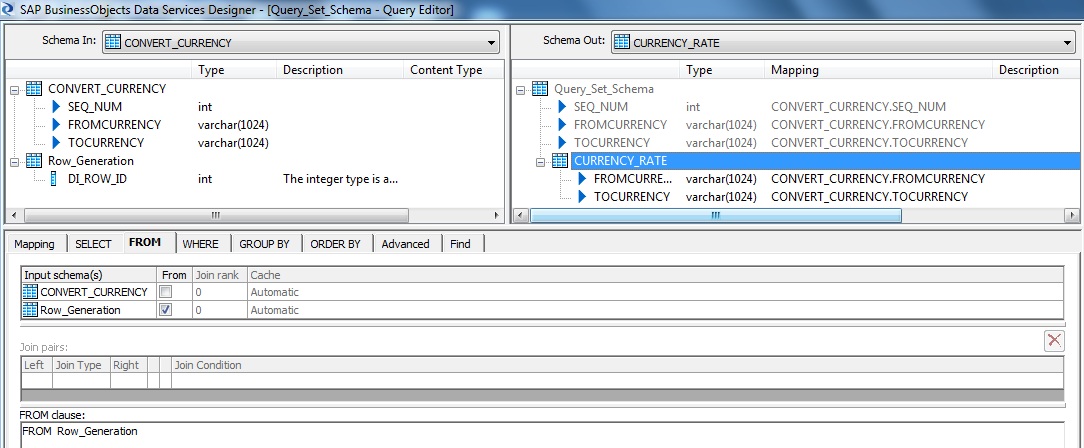Click the table icon in Schema Out dropdown
The width and height of the screenshot is (1084, 448).
click(x=622, y=42)
